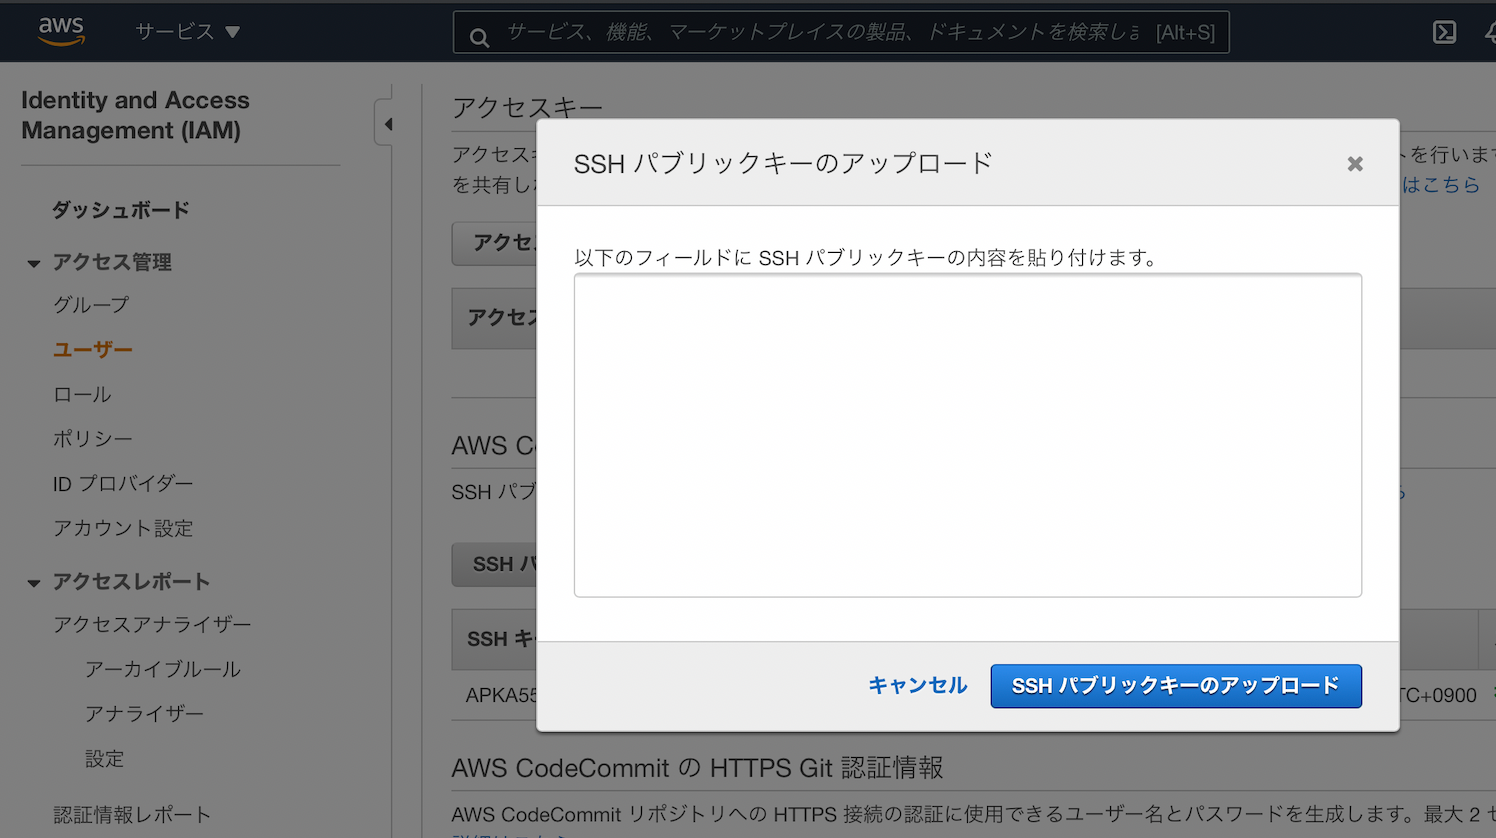The image size is (1496, 838).
Task: Click the Identity and Access Management title
Action: click(135, 115)
